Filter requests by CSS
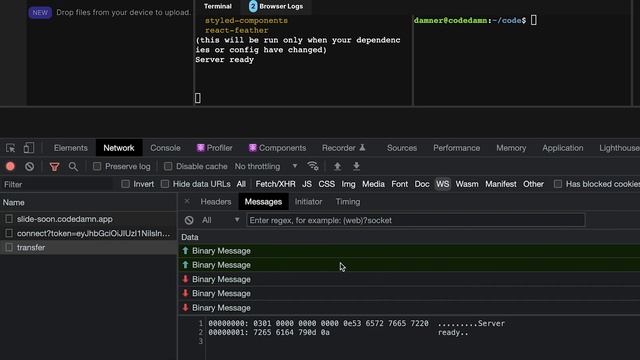 pyautogui.click(x=327, y=184)
